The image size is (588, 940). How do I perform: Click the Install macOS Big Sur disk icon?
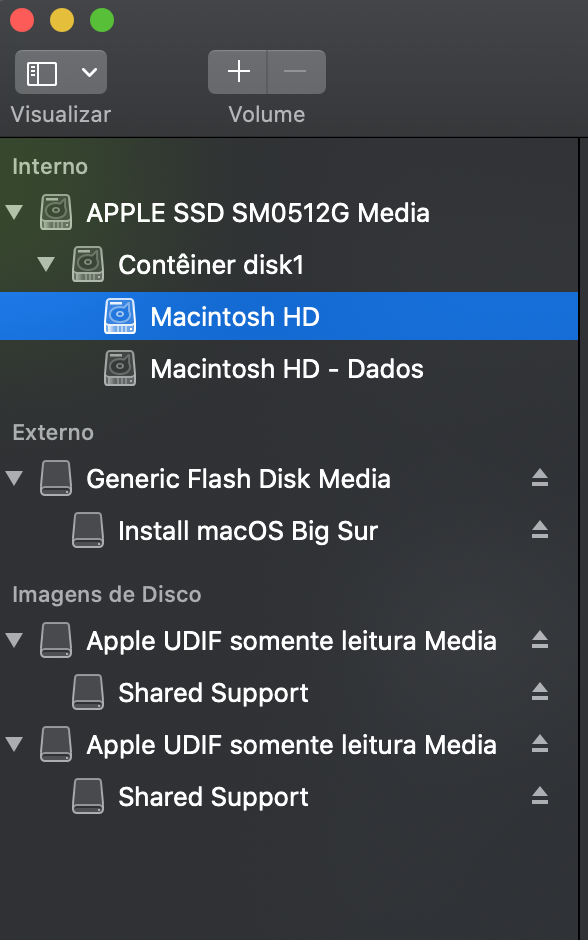pyautogui.click(x=88, y=531)
